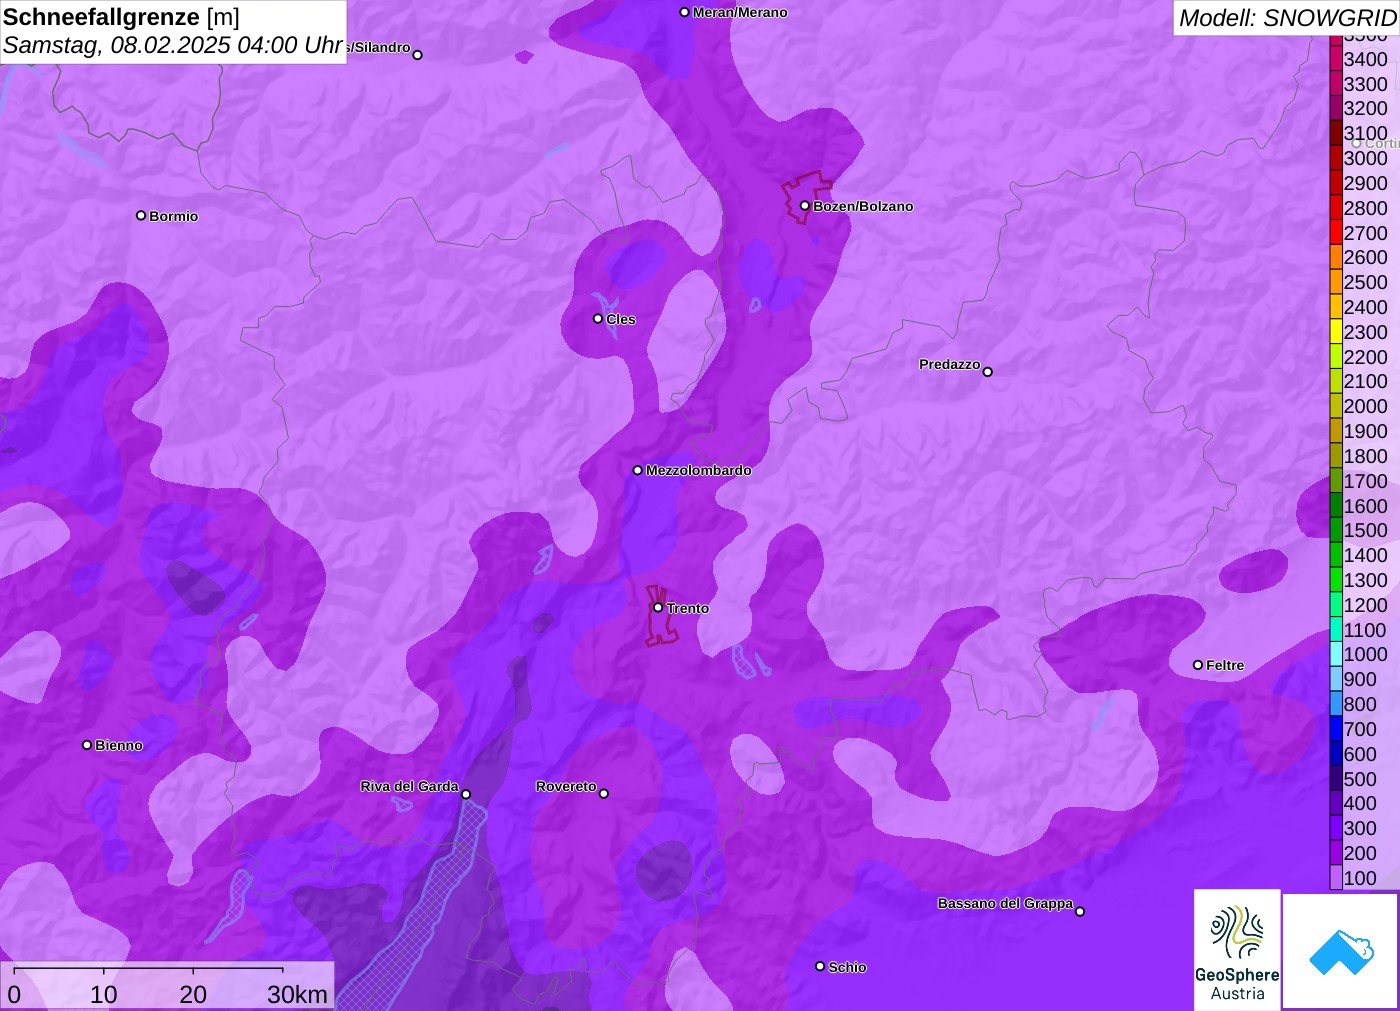Click the Bozen/Bolzano label text
This screenshot has height=1011, width=1400.
[863, 206]
